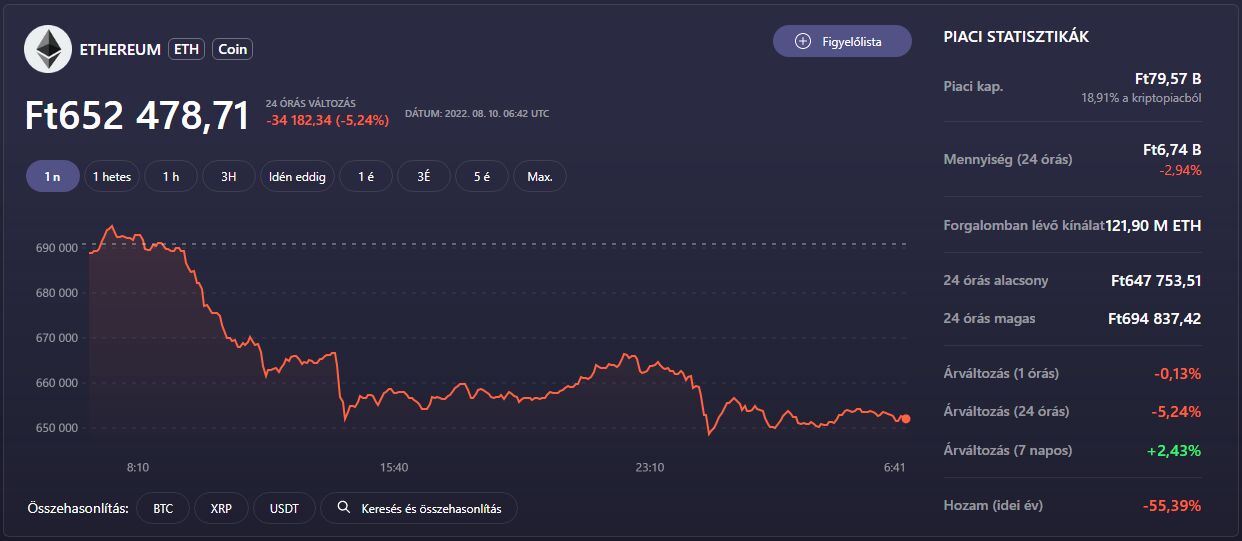The image size is (1242, 541).
Task: Click the Mennyiség value Ft6,74 B
Action: click(x=1172, y=150)
